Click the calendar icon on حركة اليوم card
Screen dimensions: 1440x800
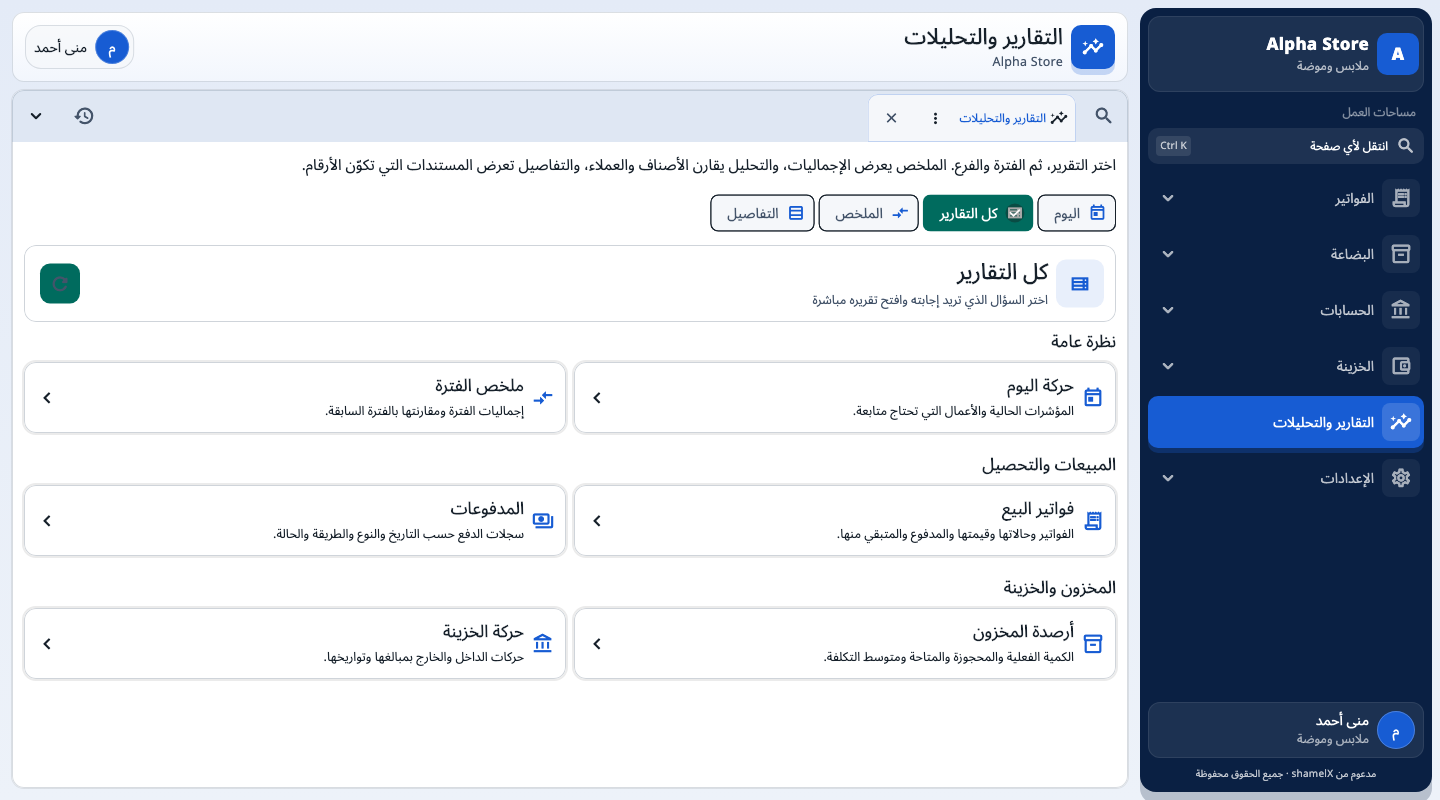1093,397
